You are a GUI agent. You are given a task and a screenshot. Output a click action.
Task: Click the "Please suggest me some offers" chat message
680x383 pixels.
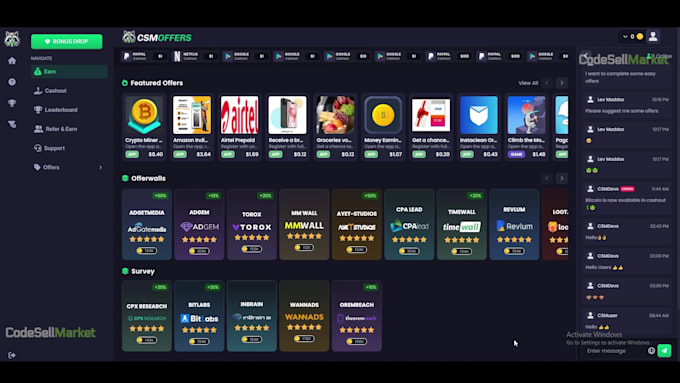click(621, 111)
